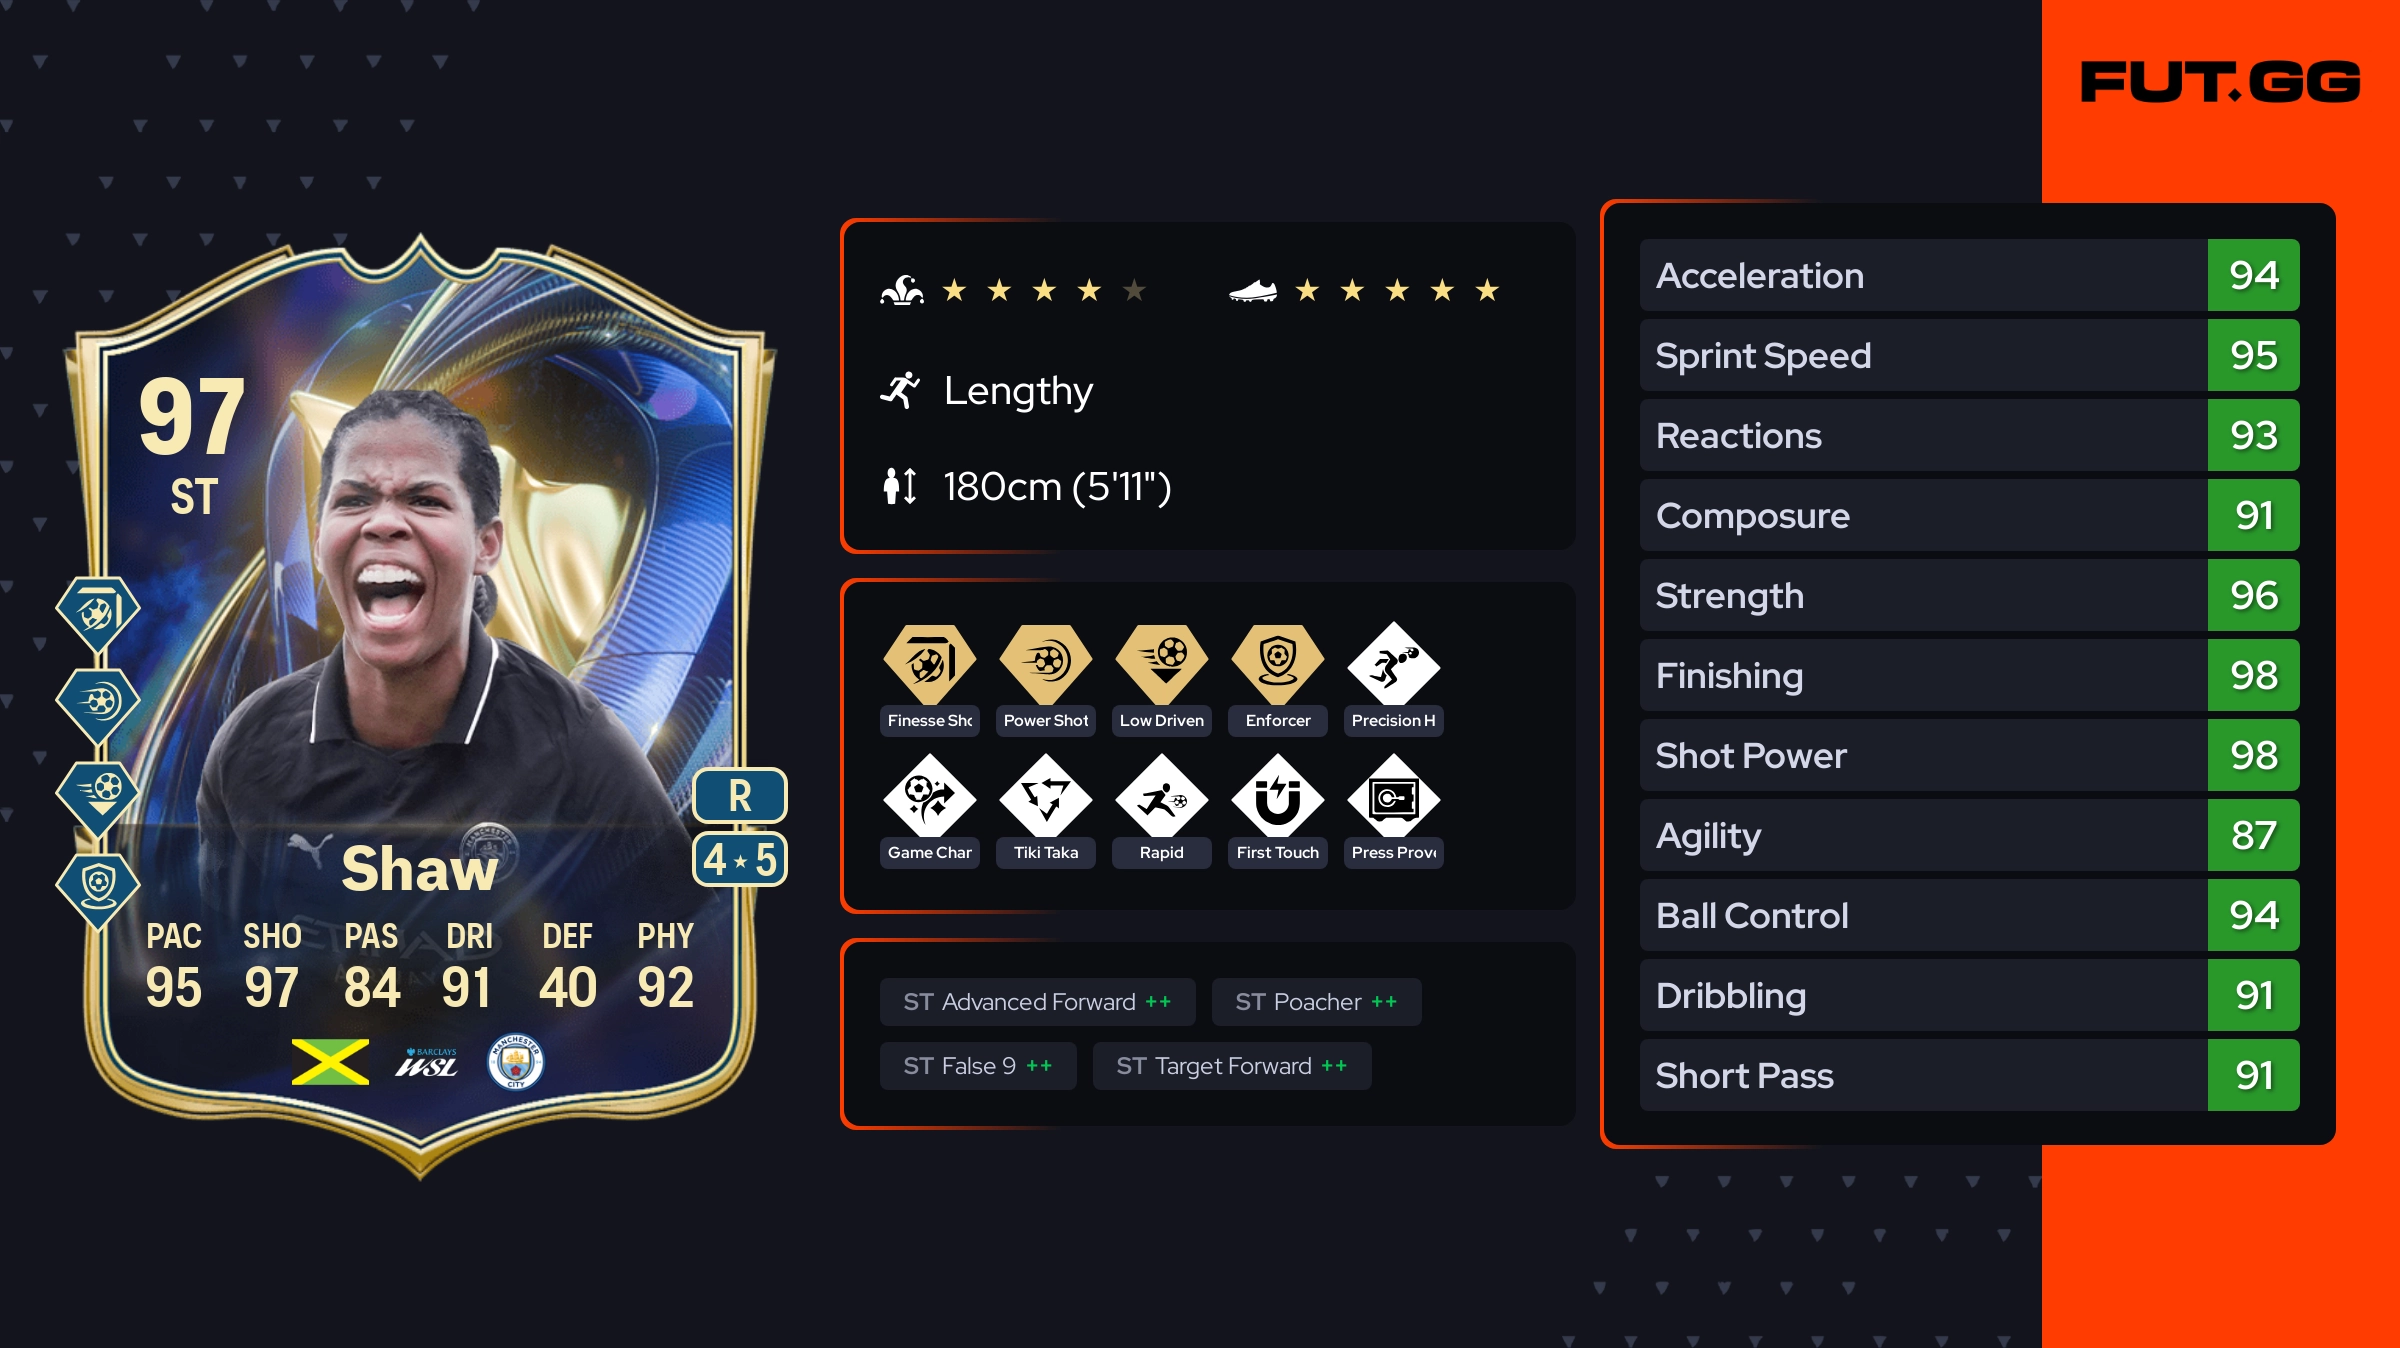Click the Manchester City club badge
Viewport: 2400px width, 1348px height.
515,1062
